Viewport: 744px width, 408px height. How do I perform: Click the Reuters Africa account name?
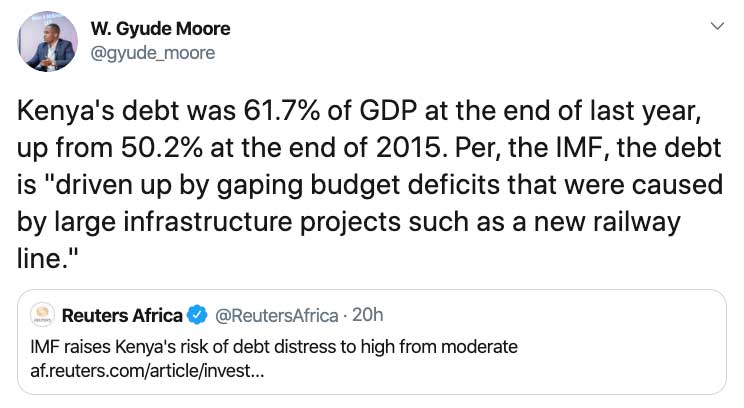point(122,315)
